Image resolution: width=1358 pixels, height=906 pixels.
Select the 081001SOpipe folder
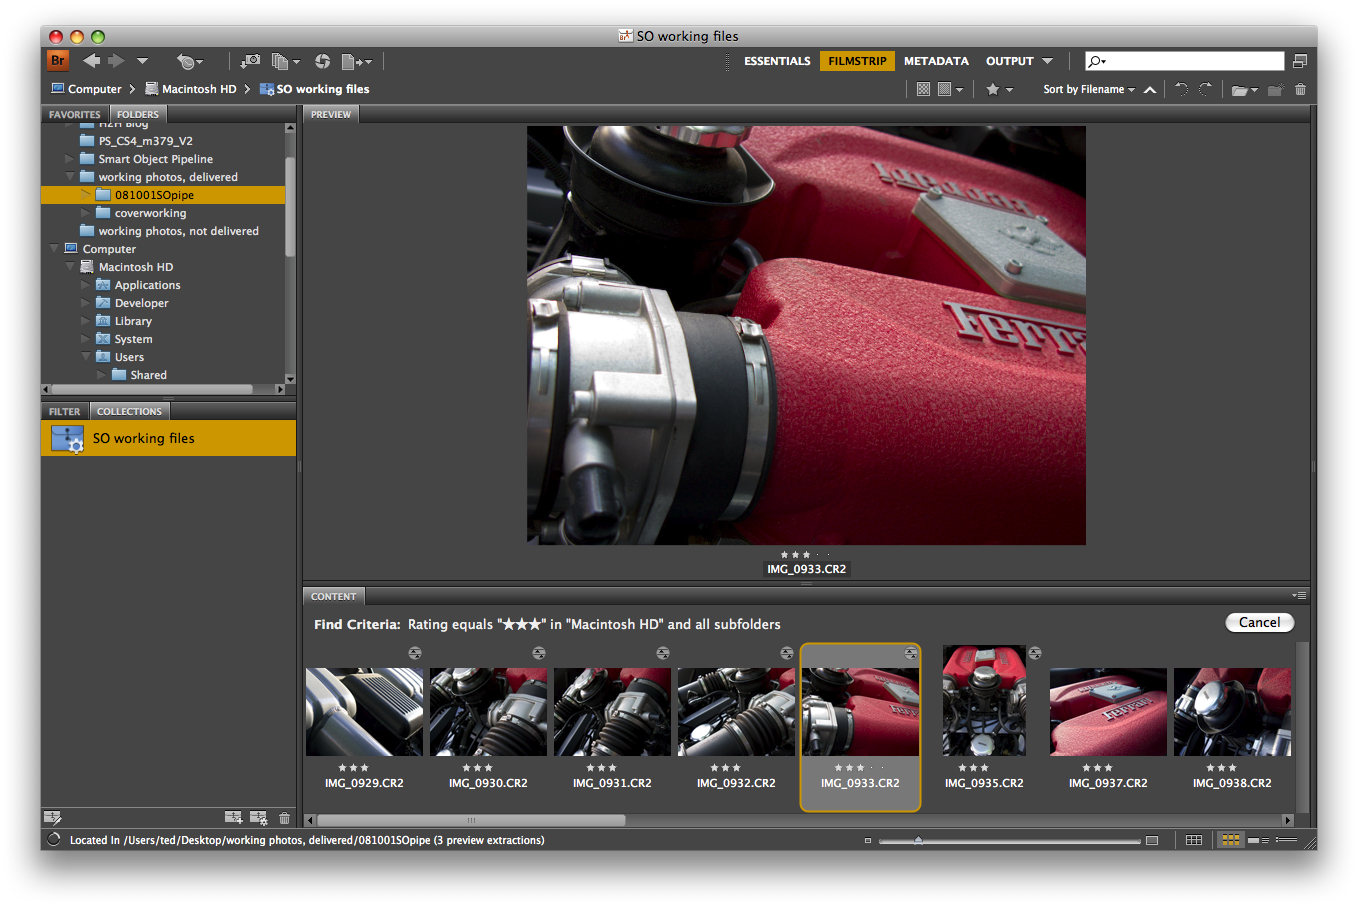coord(163,195)
